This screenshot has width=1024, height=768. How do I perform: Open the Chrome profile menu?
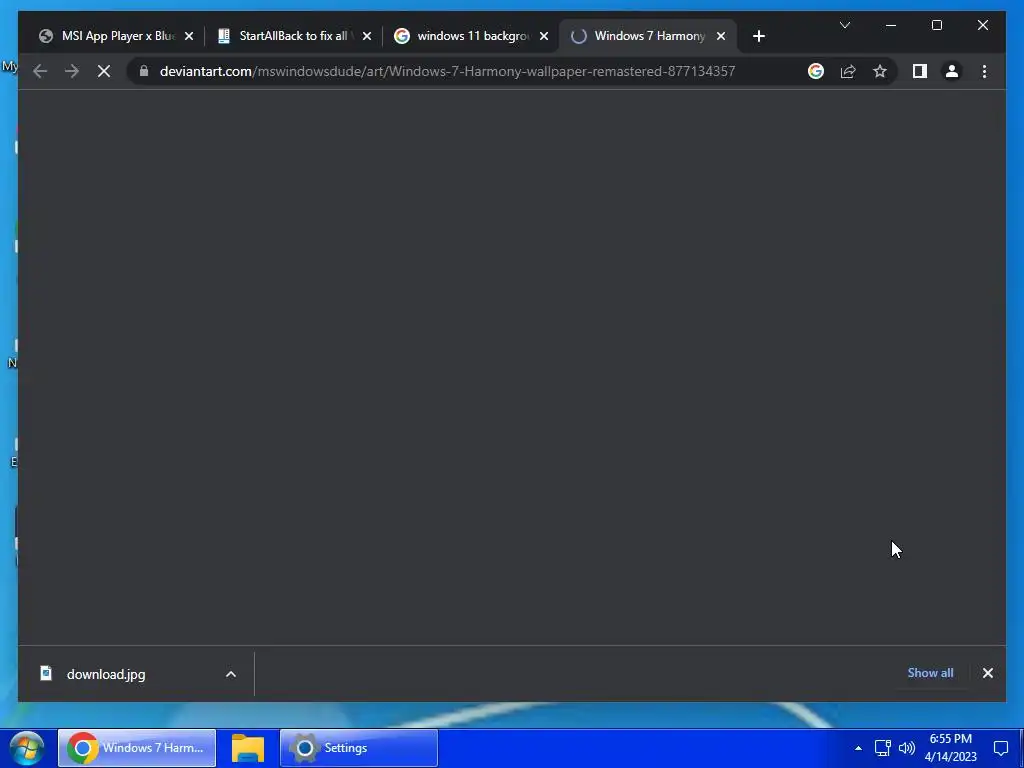click(x=952, y=71)
